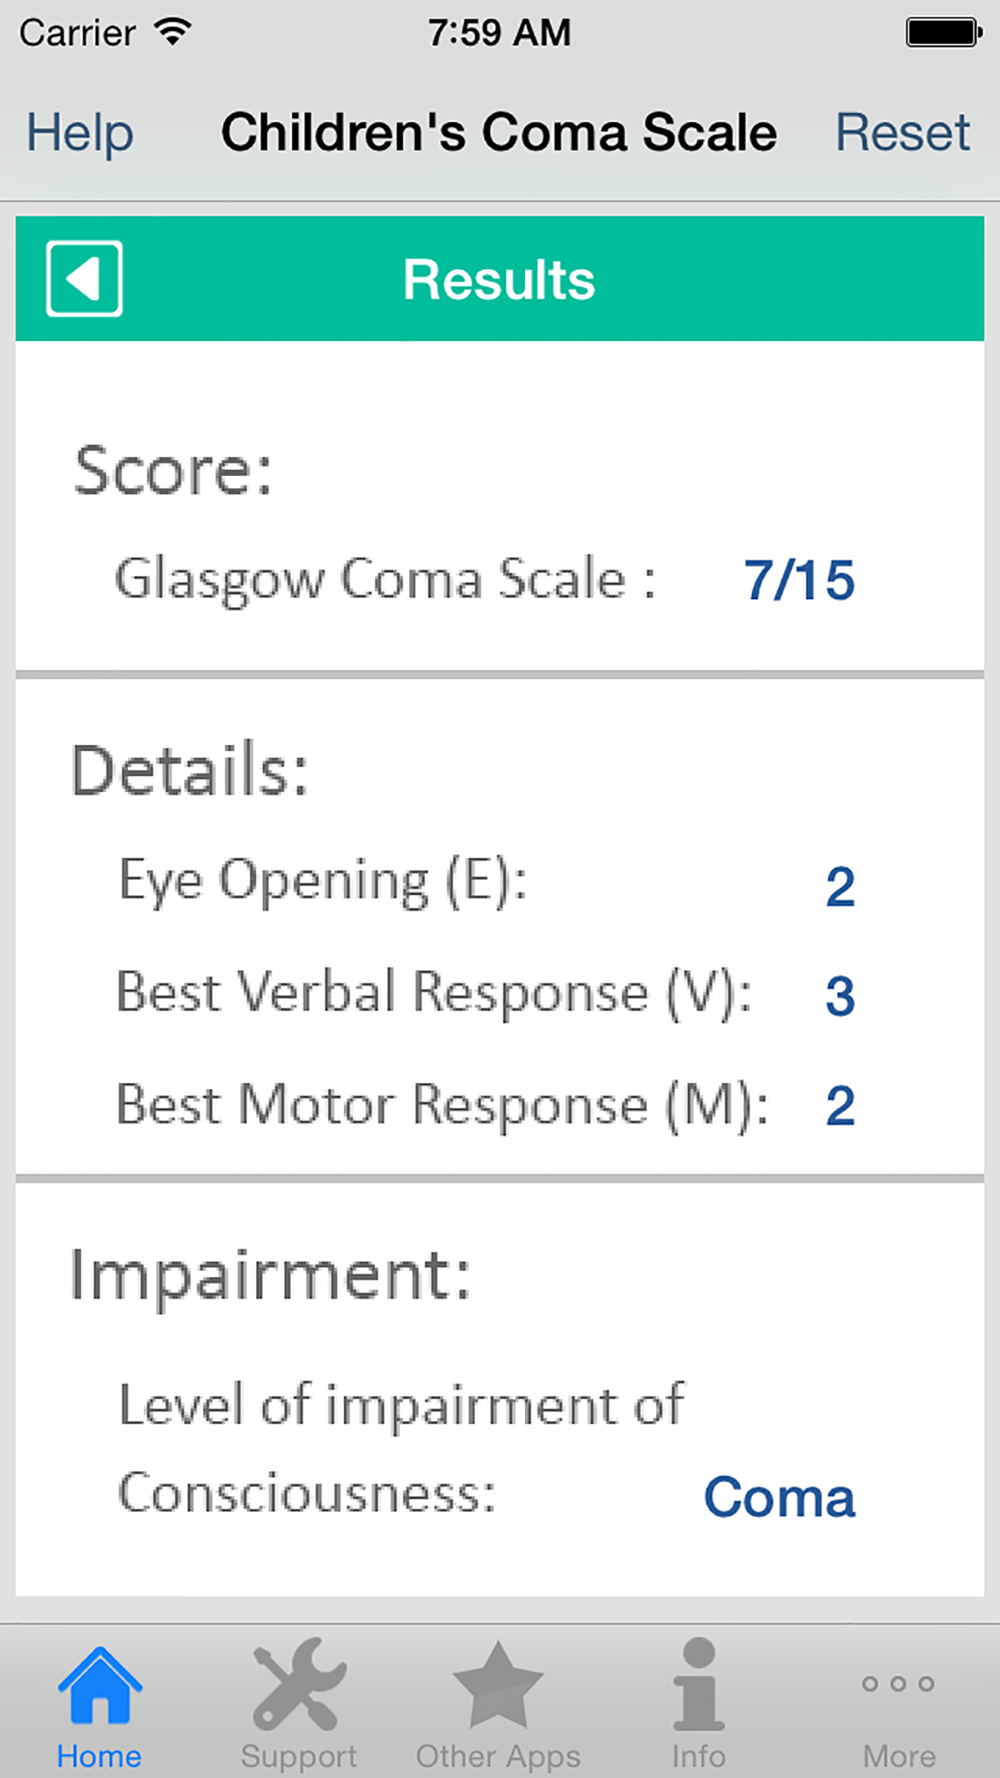
Task: Tap the 7/15 Glasgow score value
Action: pos(799,580)
